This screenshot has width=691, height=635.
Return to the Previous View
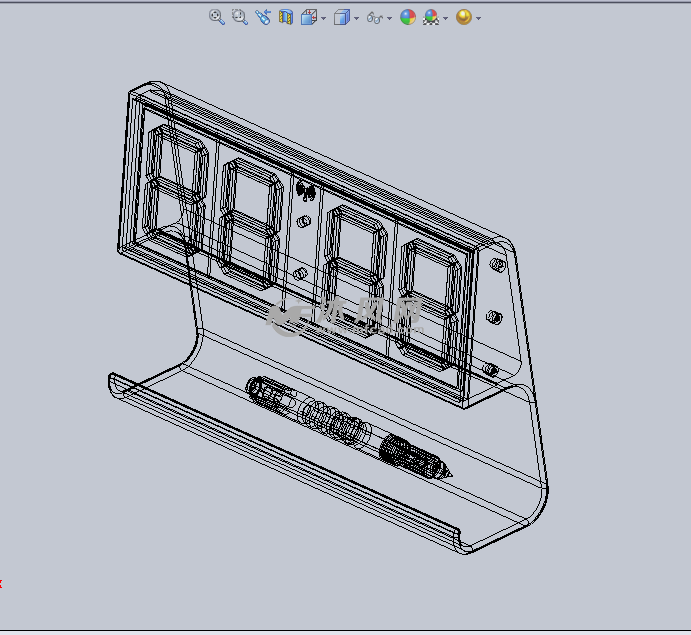(263, 17)
